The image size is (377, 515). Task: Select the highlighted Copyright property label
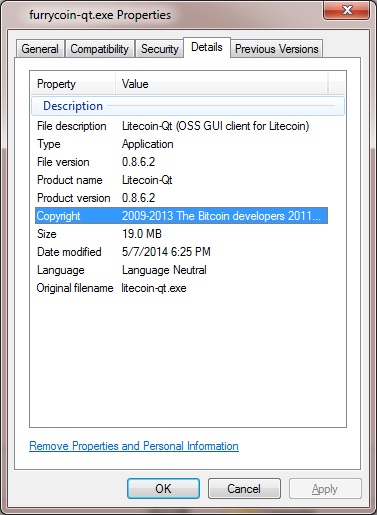coord(59,216)
